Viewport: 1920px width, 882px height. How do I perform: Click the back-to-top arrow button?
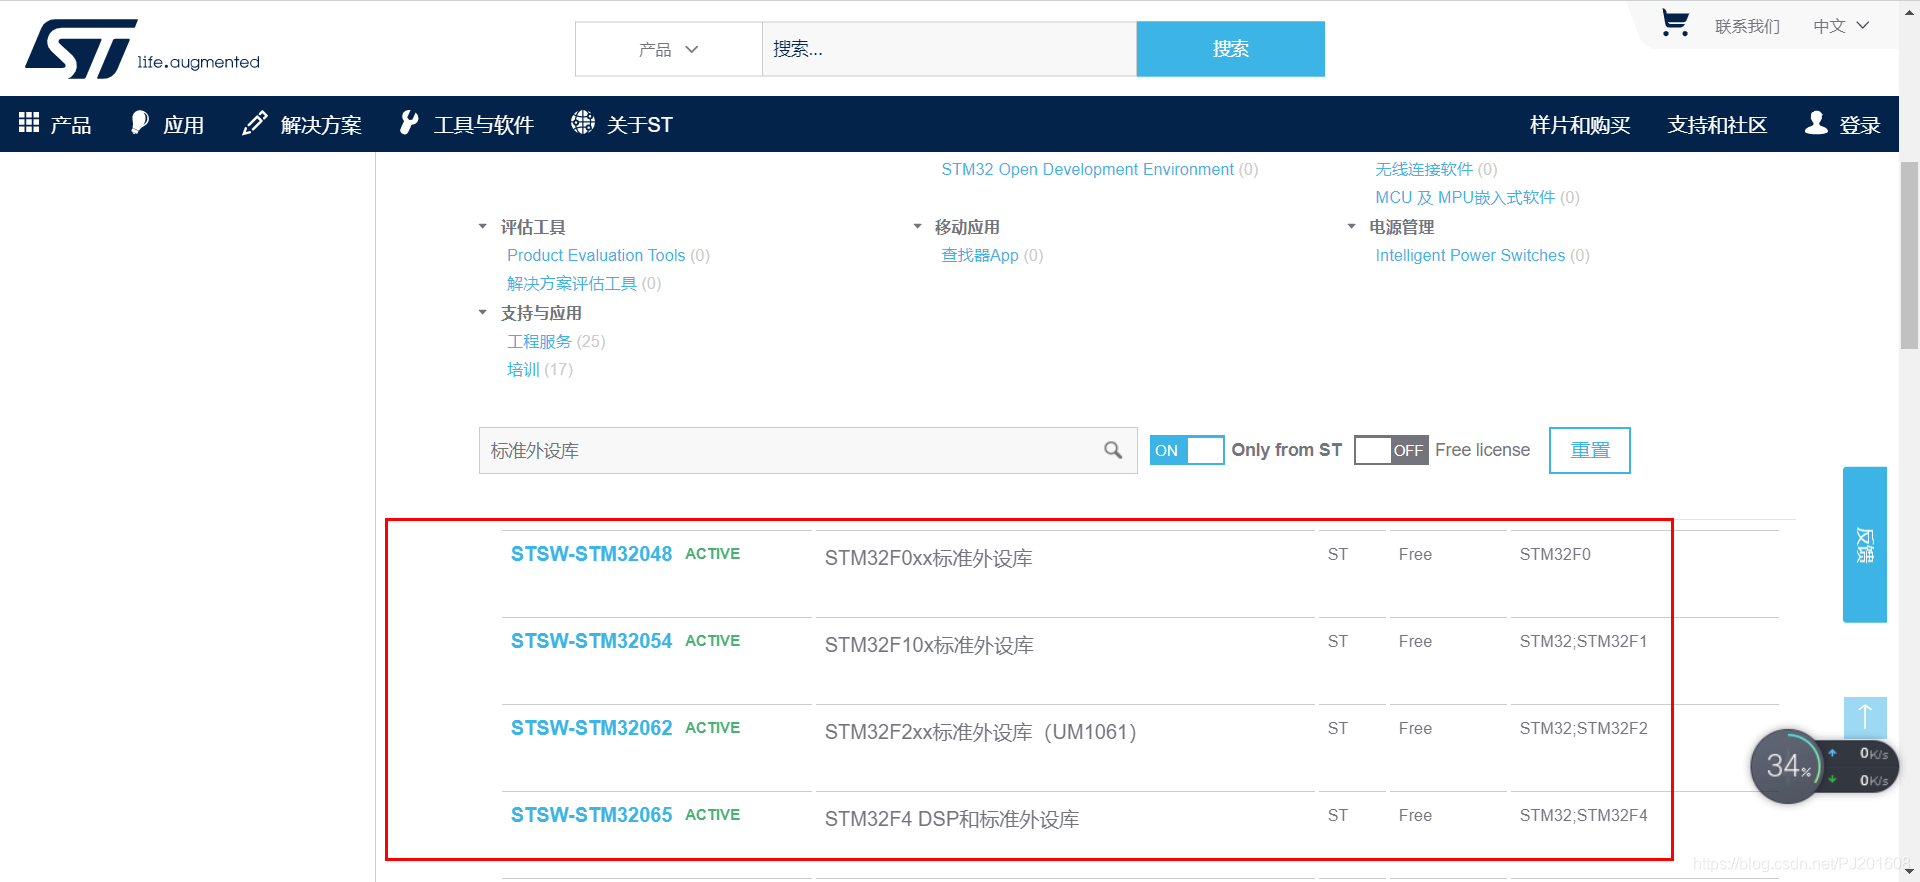tap(1865, 718)
